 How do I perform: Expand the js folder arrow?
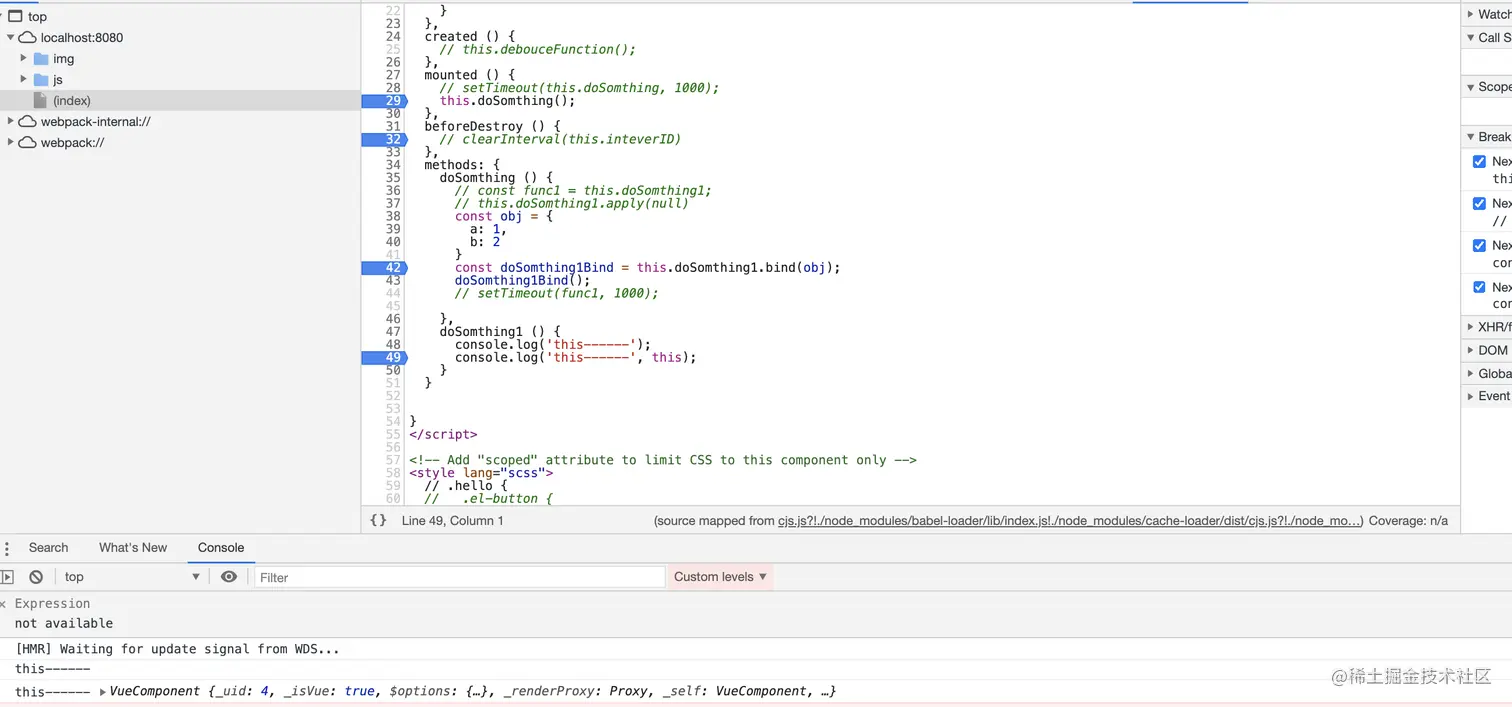coord(24,80)
